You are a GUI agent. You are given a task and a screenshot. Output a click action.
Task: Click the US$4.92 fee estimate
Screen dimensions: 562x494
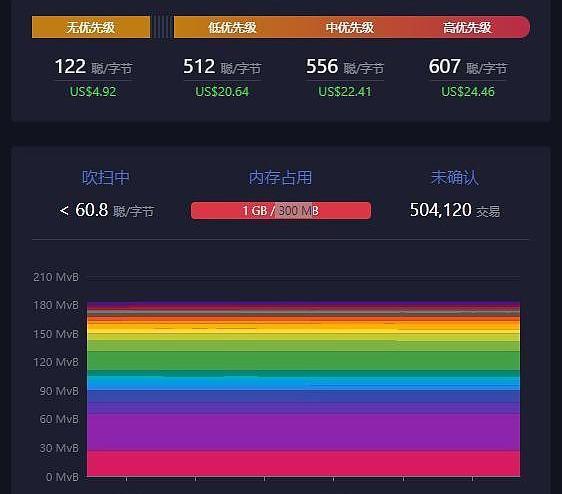pos(93,92)
